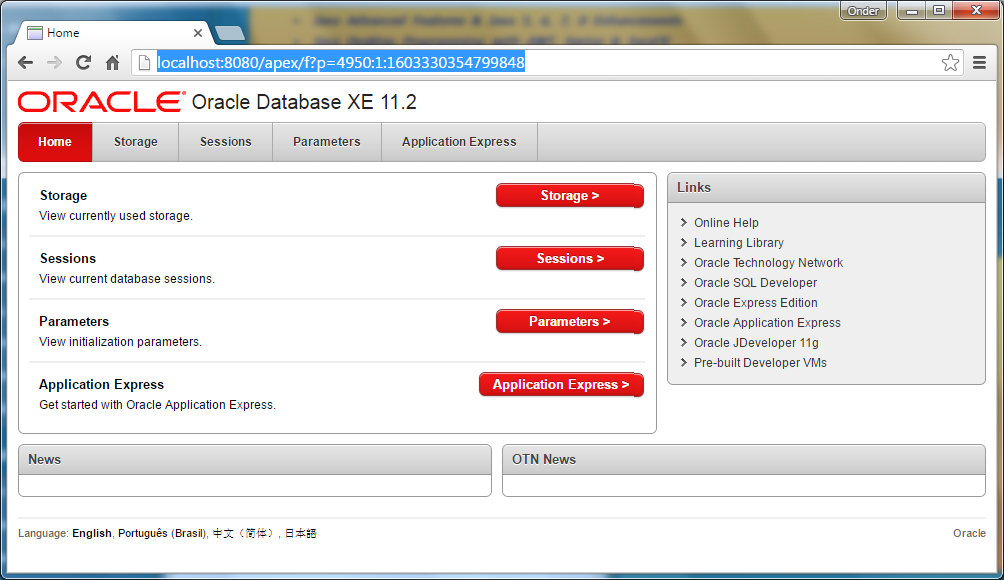Switch to the Home navigation tab
Viewport: 1004px width, 580px height.
coord(55,141)
